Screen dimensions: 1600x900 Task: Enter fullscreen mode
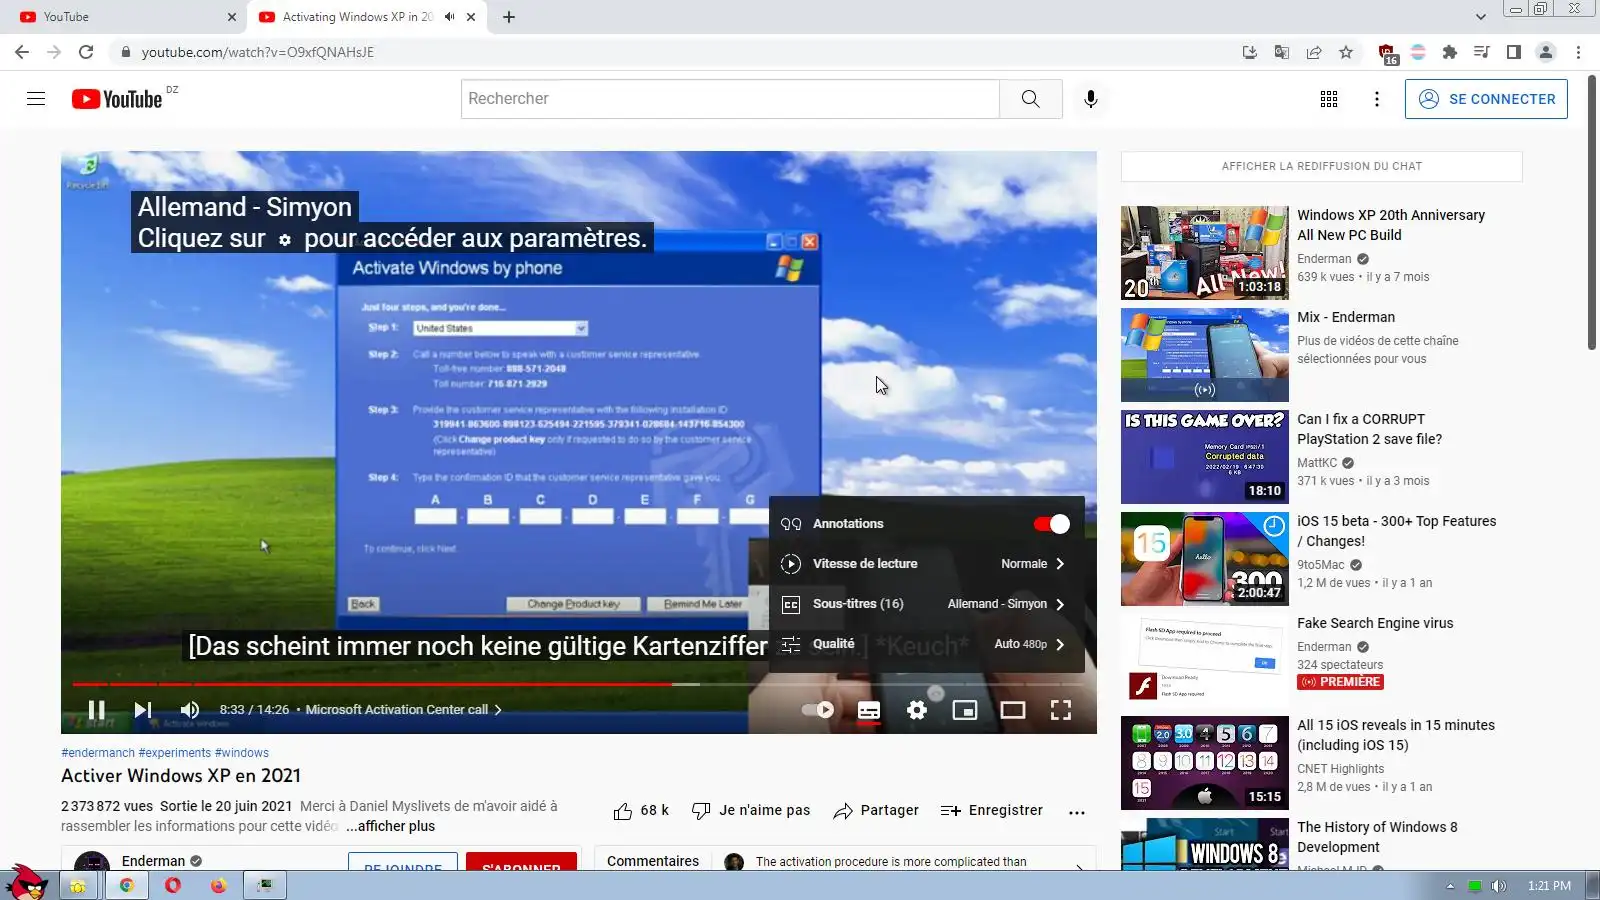click(x=1061, y=710)
